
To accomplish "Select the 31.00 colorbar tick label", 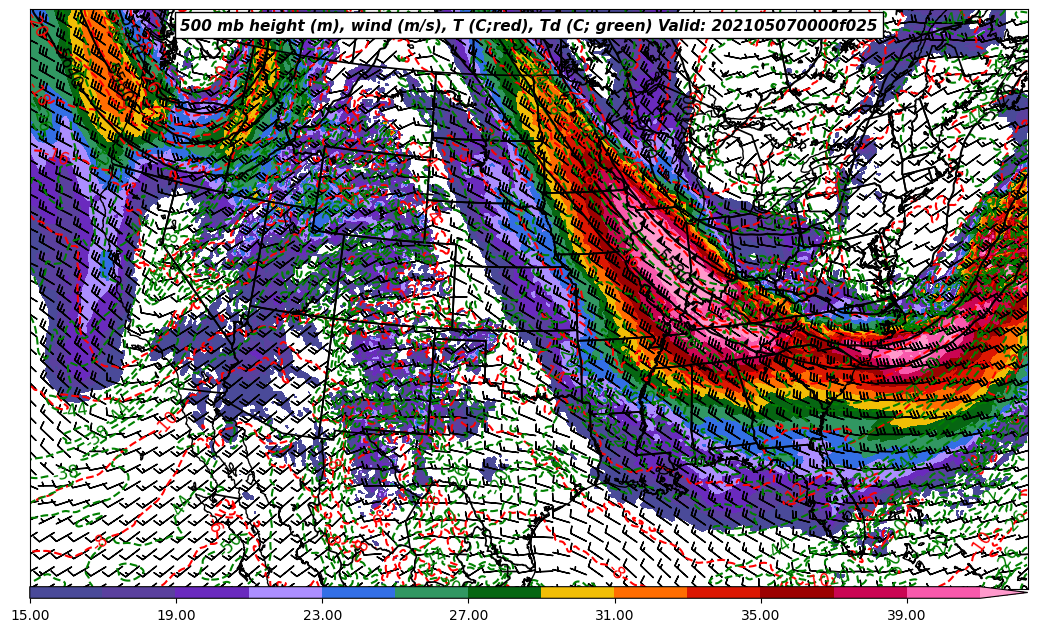I will click(614, 615).
